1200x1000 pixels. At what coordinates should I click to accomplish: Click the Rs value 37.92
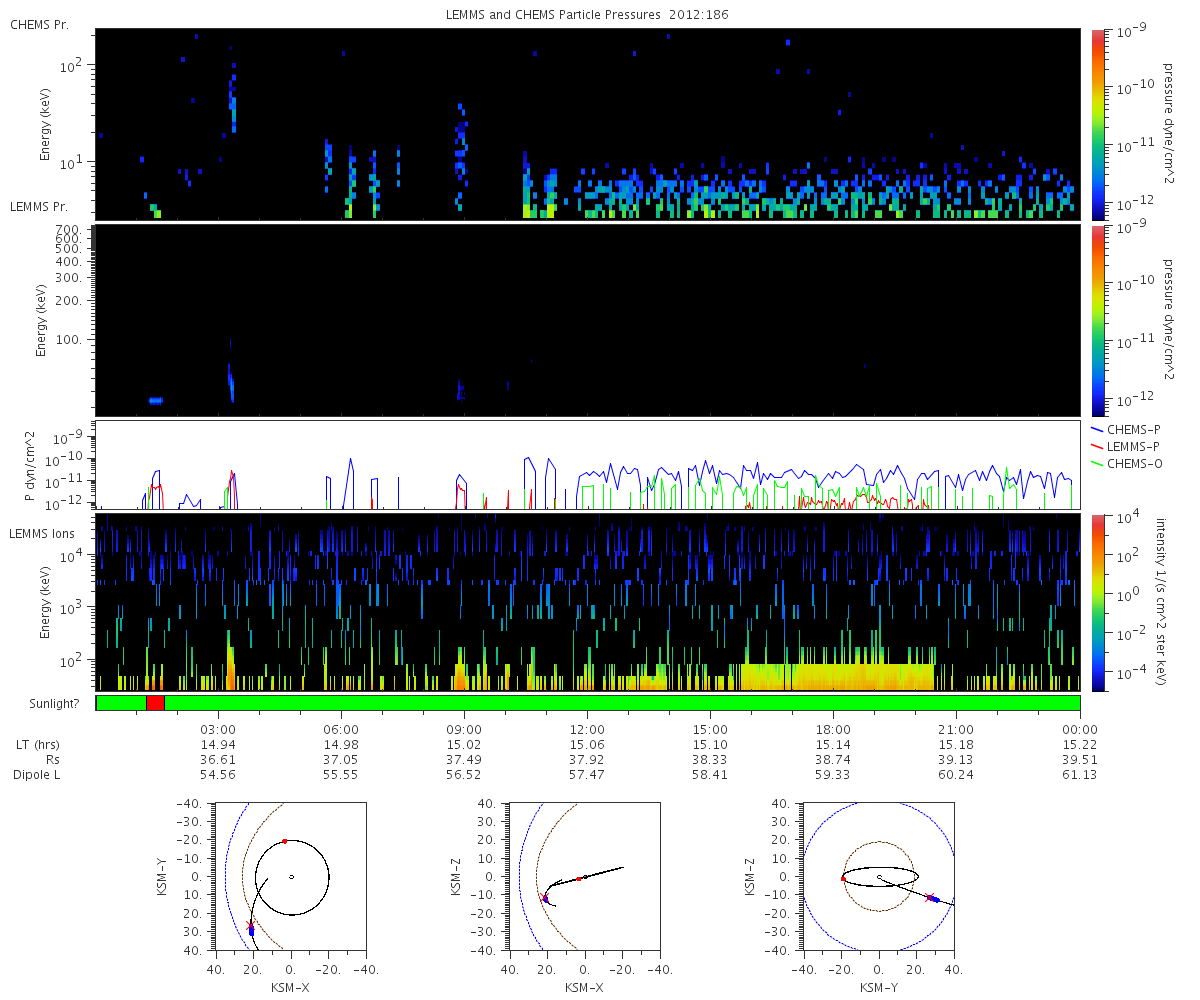tap(587, 760)
